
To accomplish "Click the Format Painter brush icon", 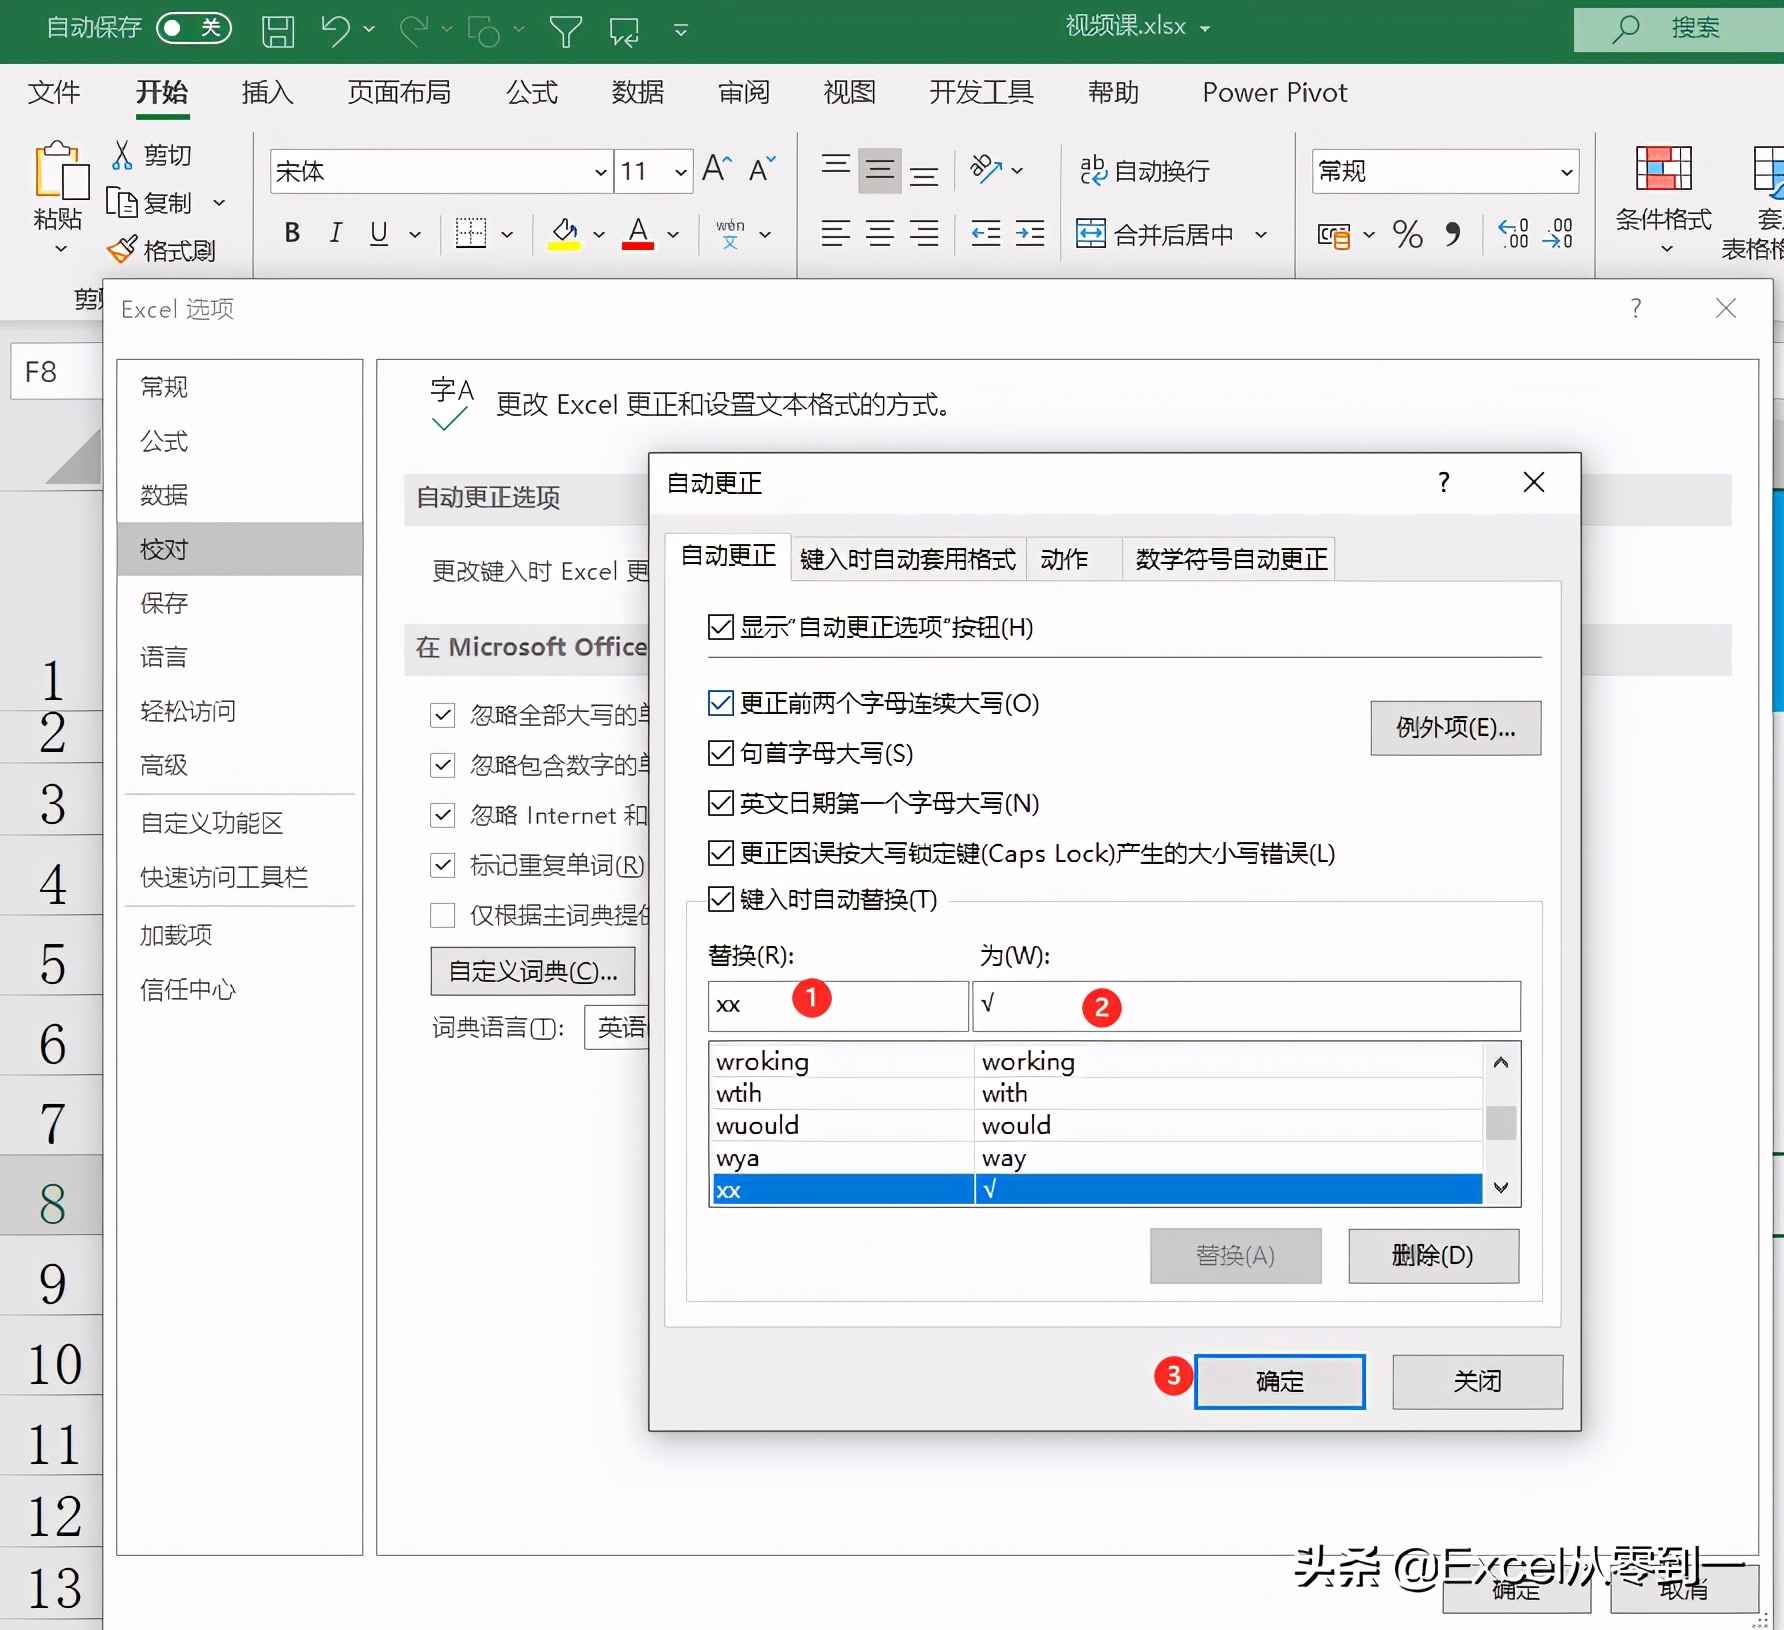I will coord(121,250).
